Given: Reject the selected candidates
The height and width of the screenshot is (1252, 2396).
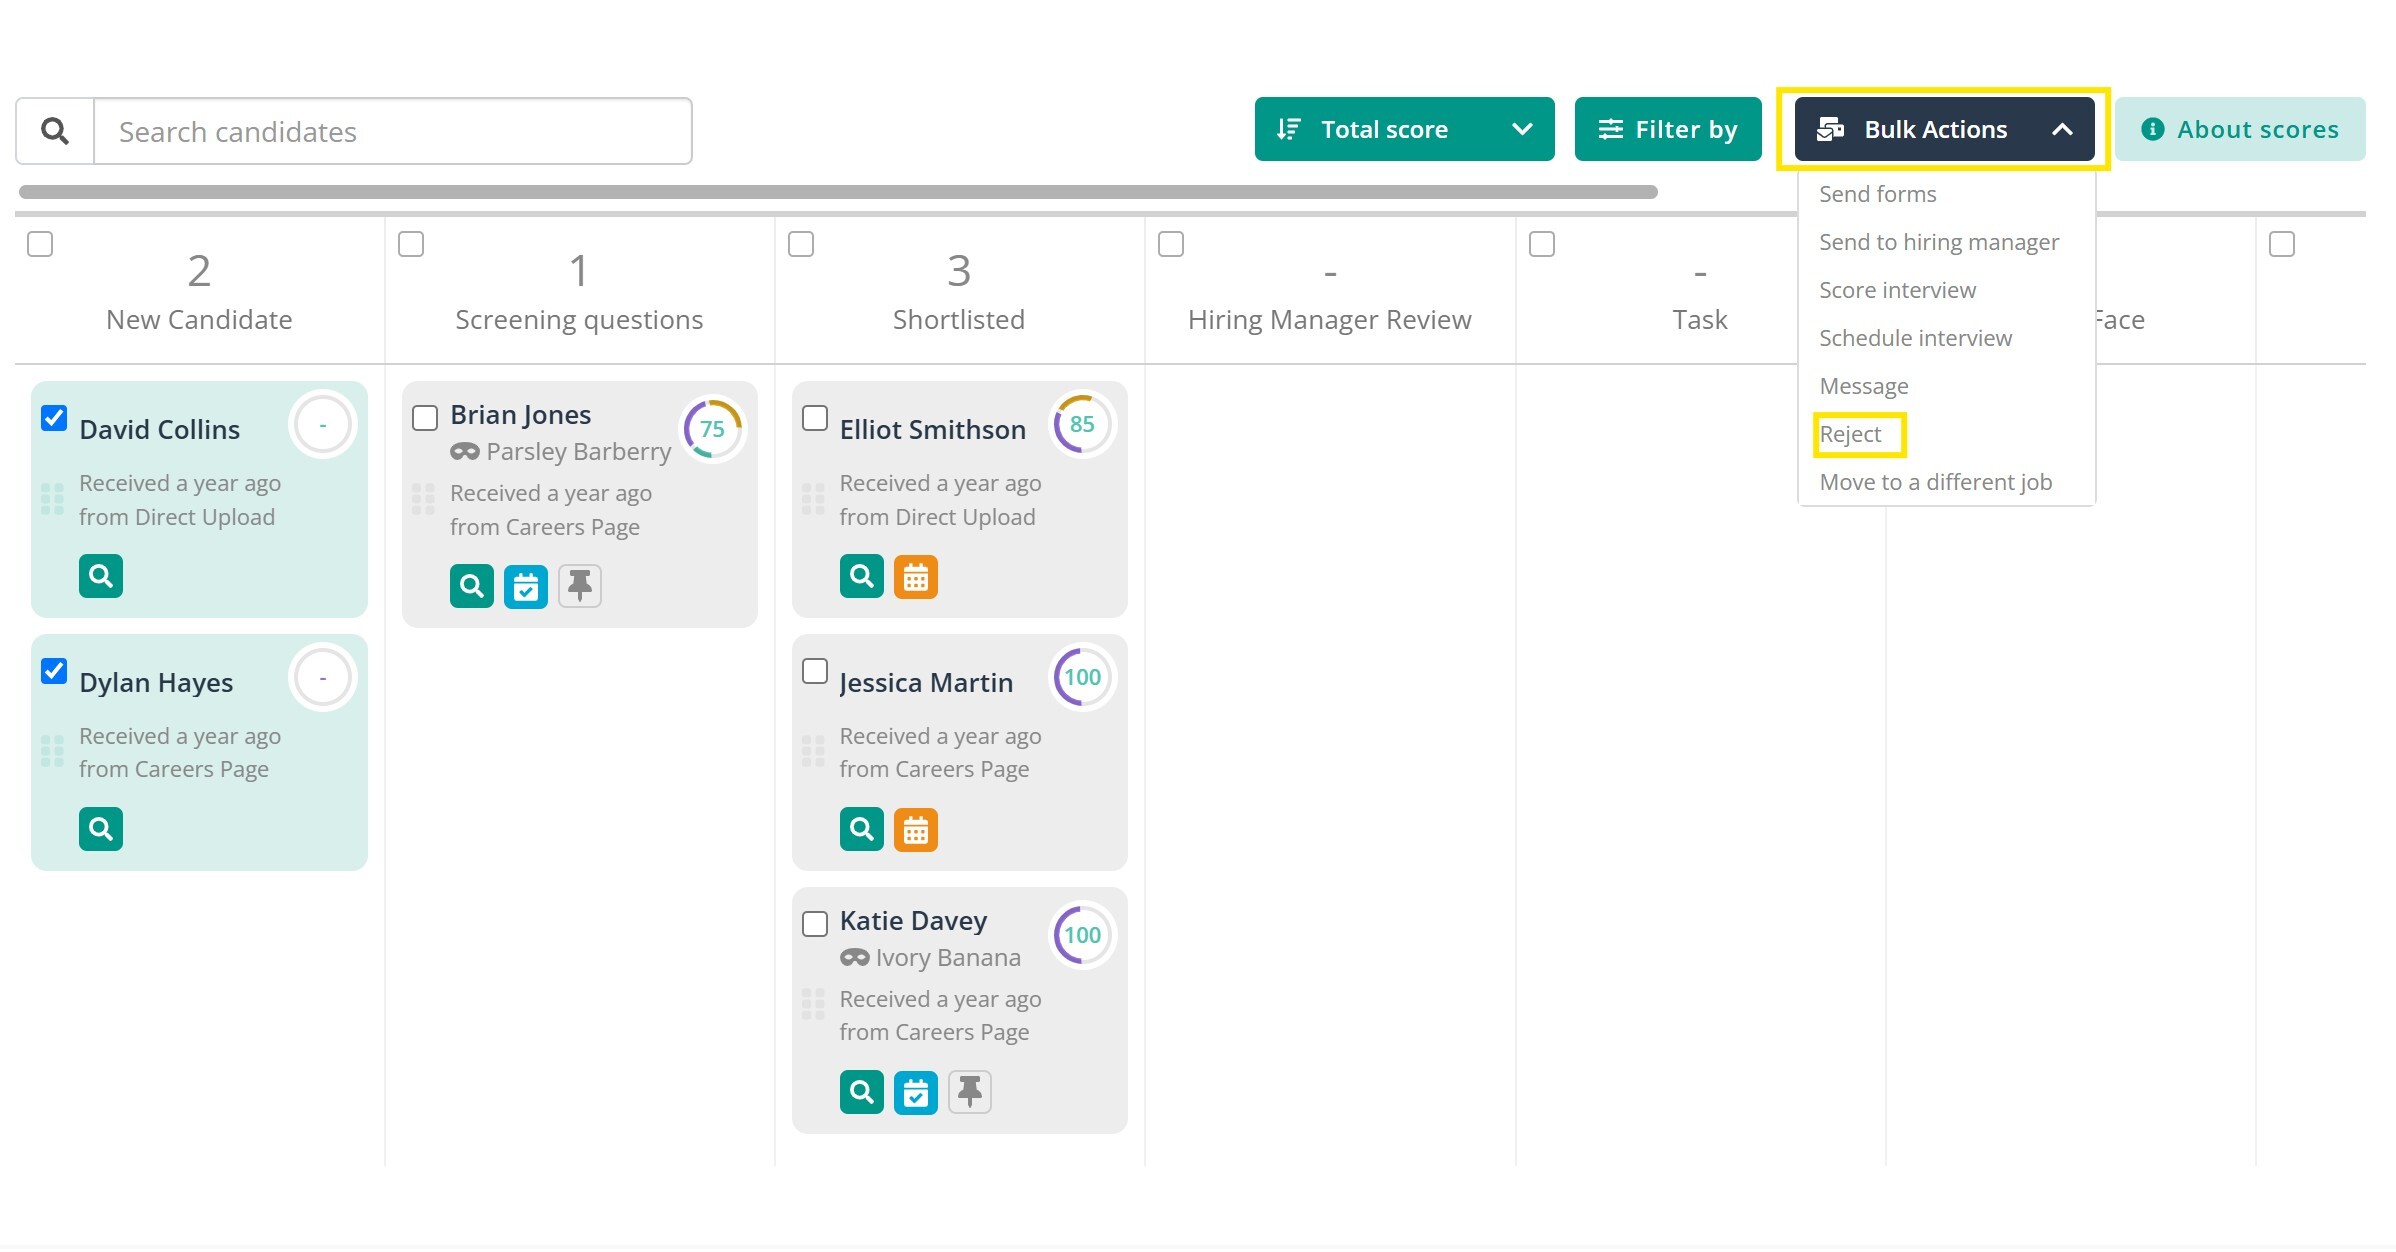Looking at the screenshot, I should (1850, 434).
